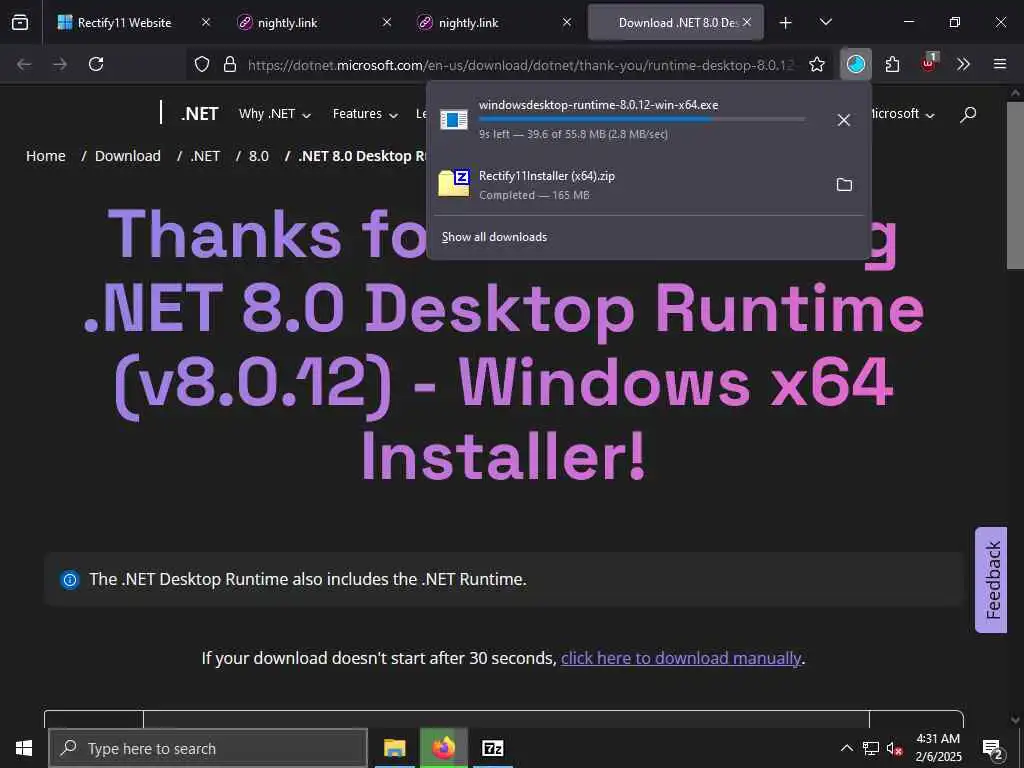Open 7-Zip from the taskbar
Viewport: 1024px width, 768px height.
coord(492,748)
